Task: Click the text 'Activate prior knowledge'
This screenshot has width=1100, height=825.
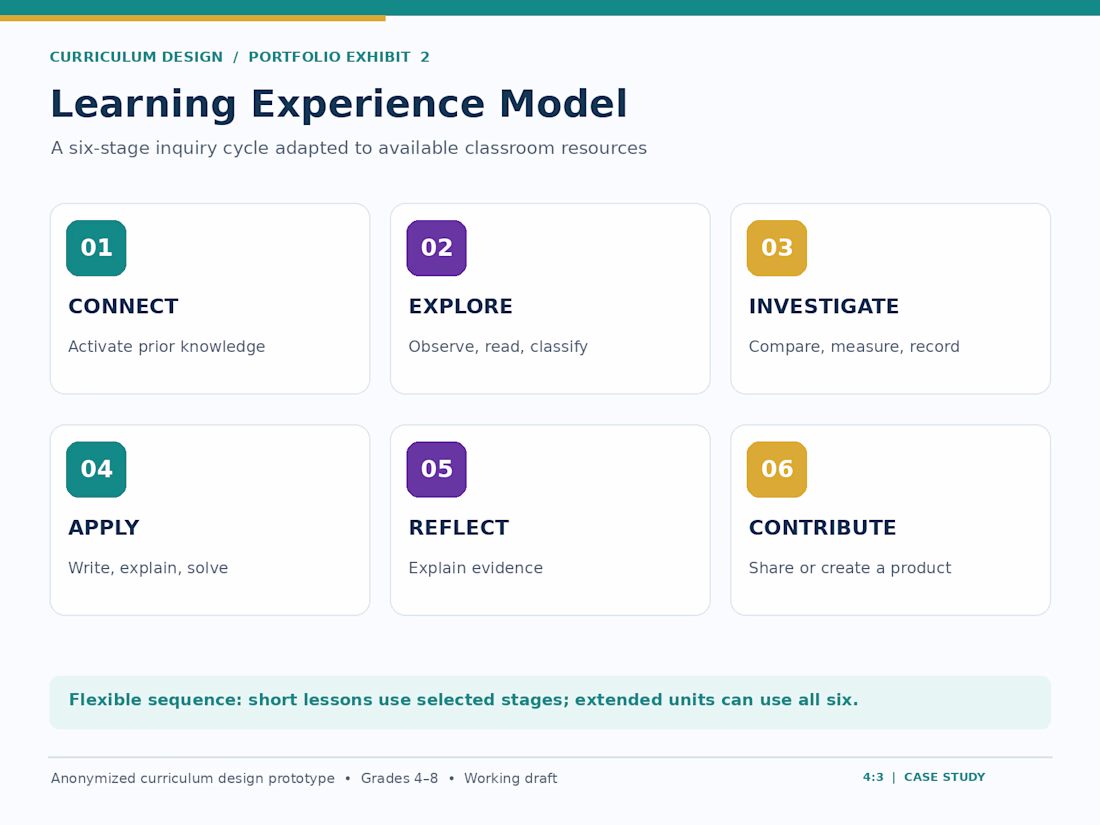Action: (x=166, y=347)
